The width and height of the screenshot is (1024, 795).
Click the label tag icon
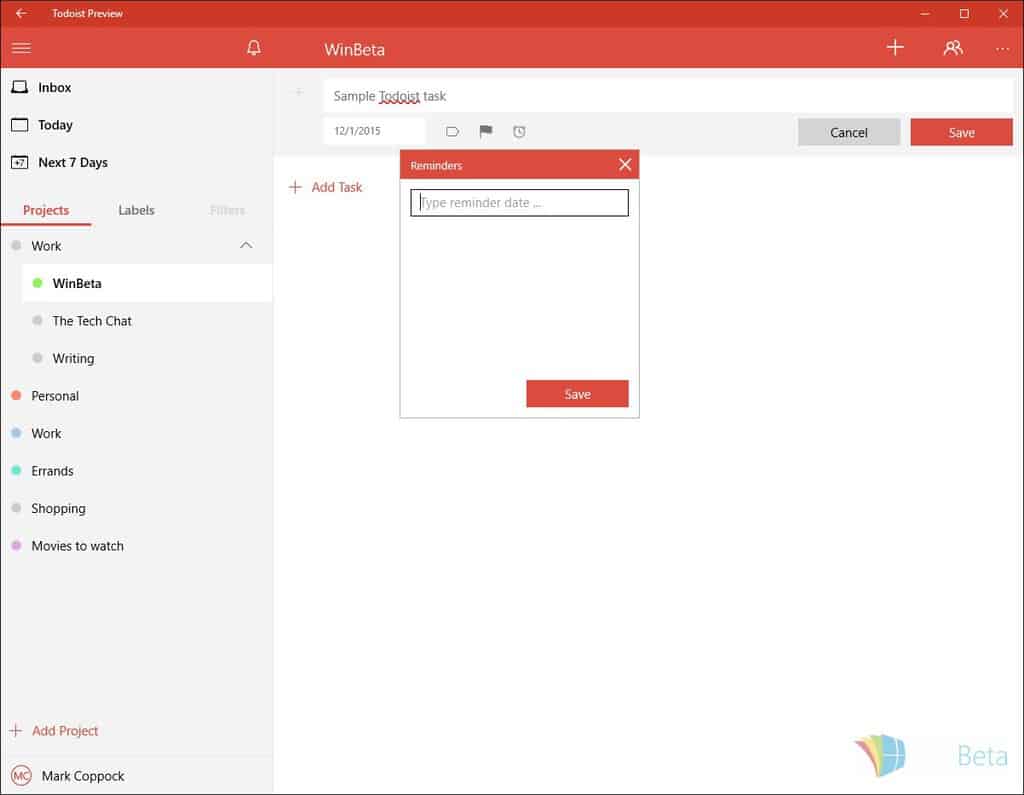452,132
